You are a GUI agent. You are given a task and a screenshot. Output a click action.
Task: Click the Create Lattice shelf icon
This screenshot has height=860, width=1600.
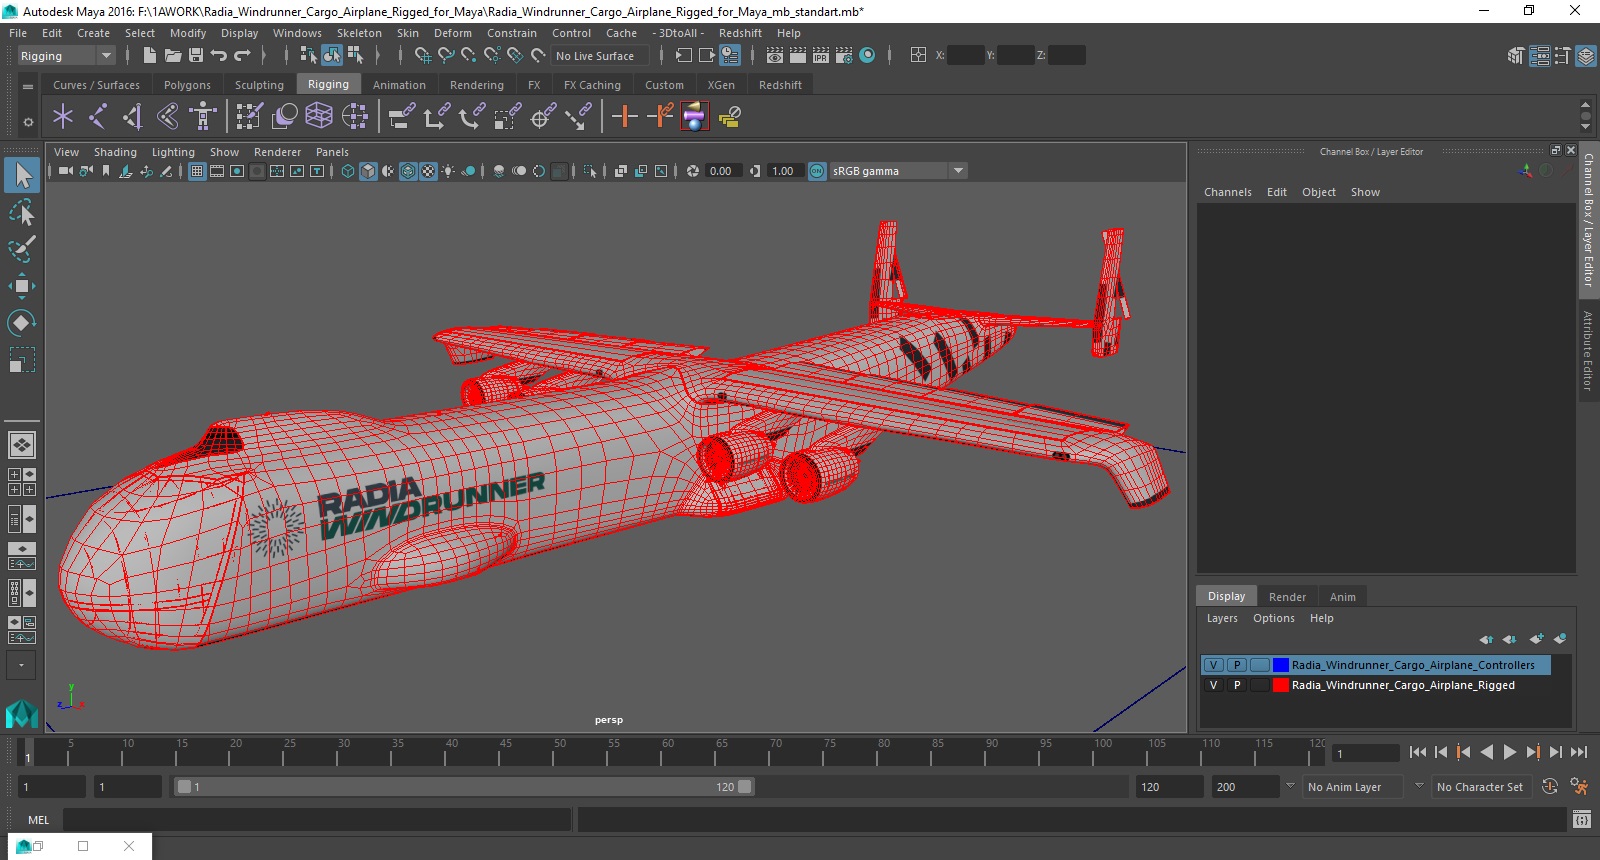319,117
